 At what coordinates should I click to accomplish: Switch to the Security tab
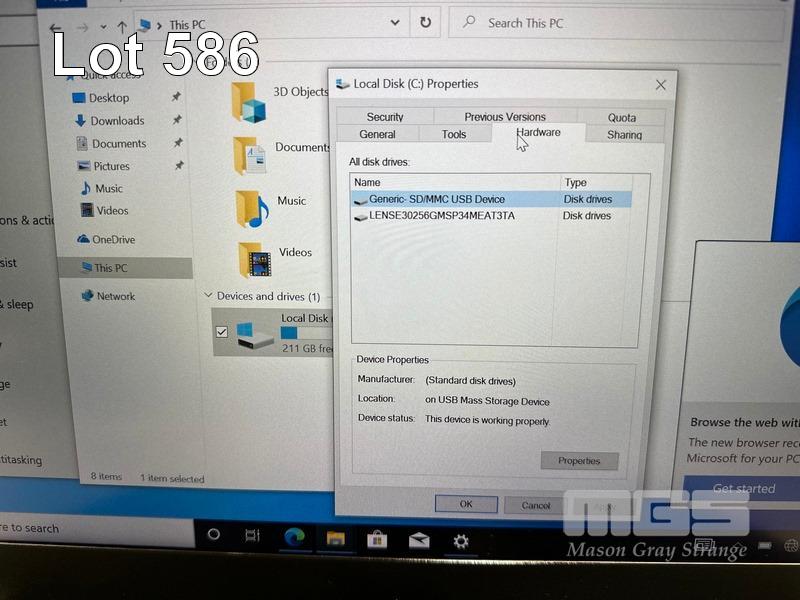[x=385, y=117]
